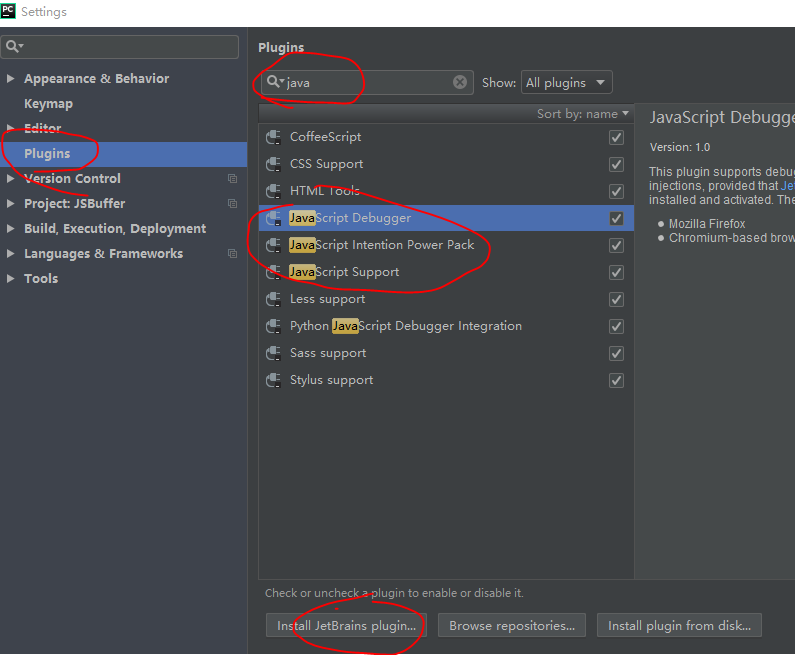Screen dimensions: 795x655
Task: Open Build, Execution, Deployment settings
Action: 115,229
